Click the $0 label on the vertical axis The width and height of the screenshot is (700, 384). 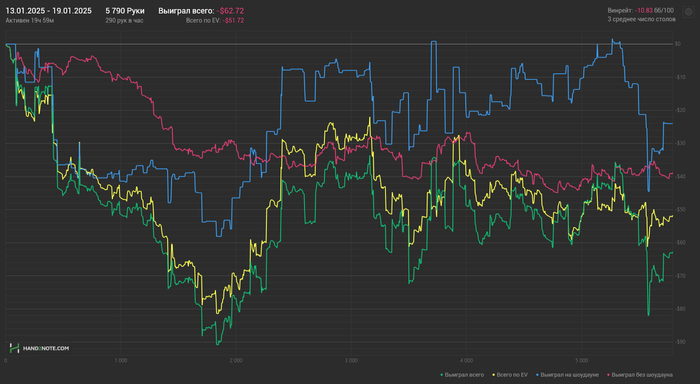click(x=678, y=44)
